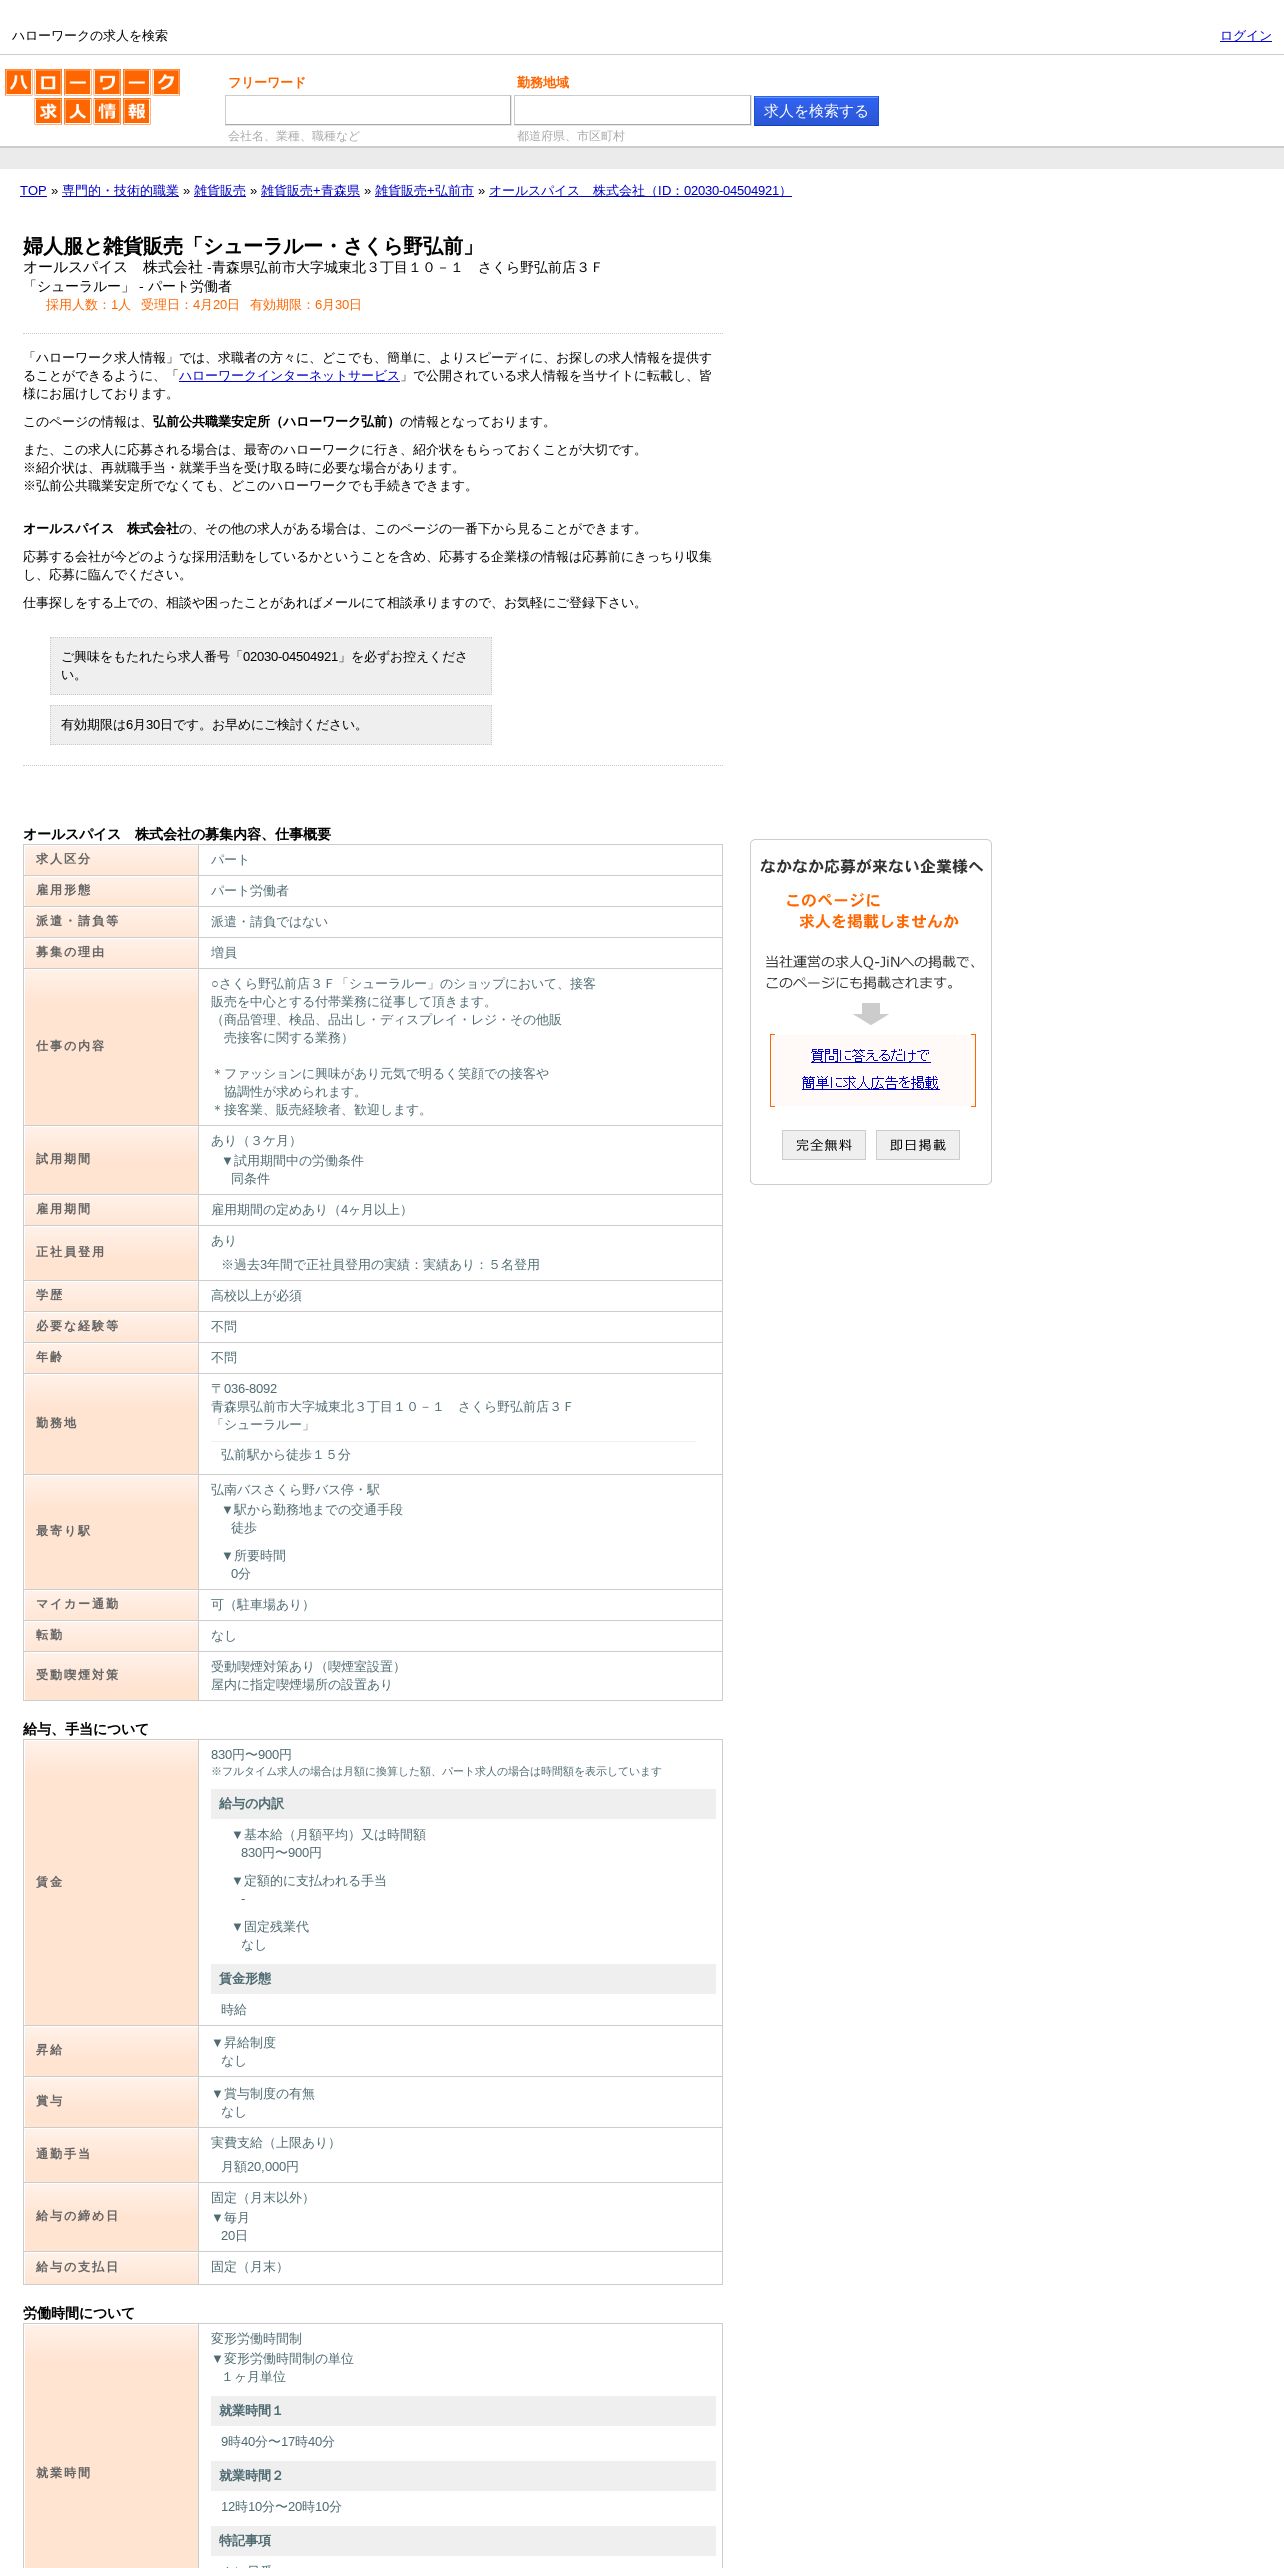Open the ログイン link

pyautogui.click(x=1245, y=36)
